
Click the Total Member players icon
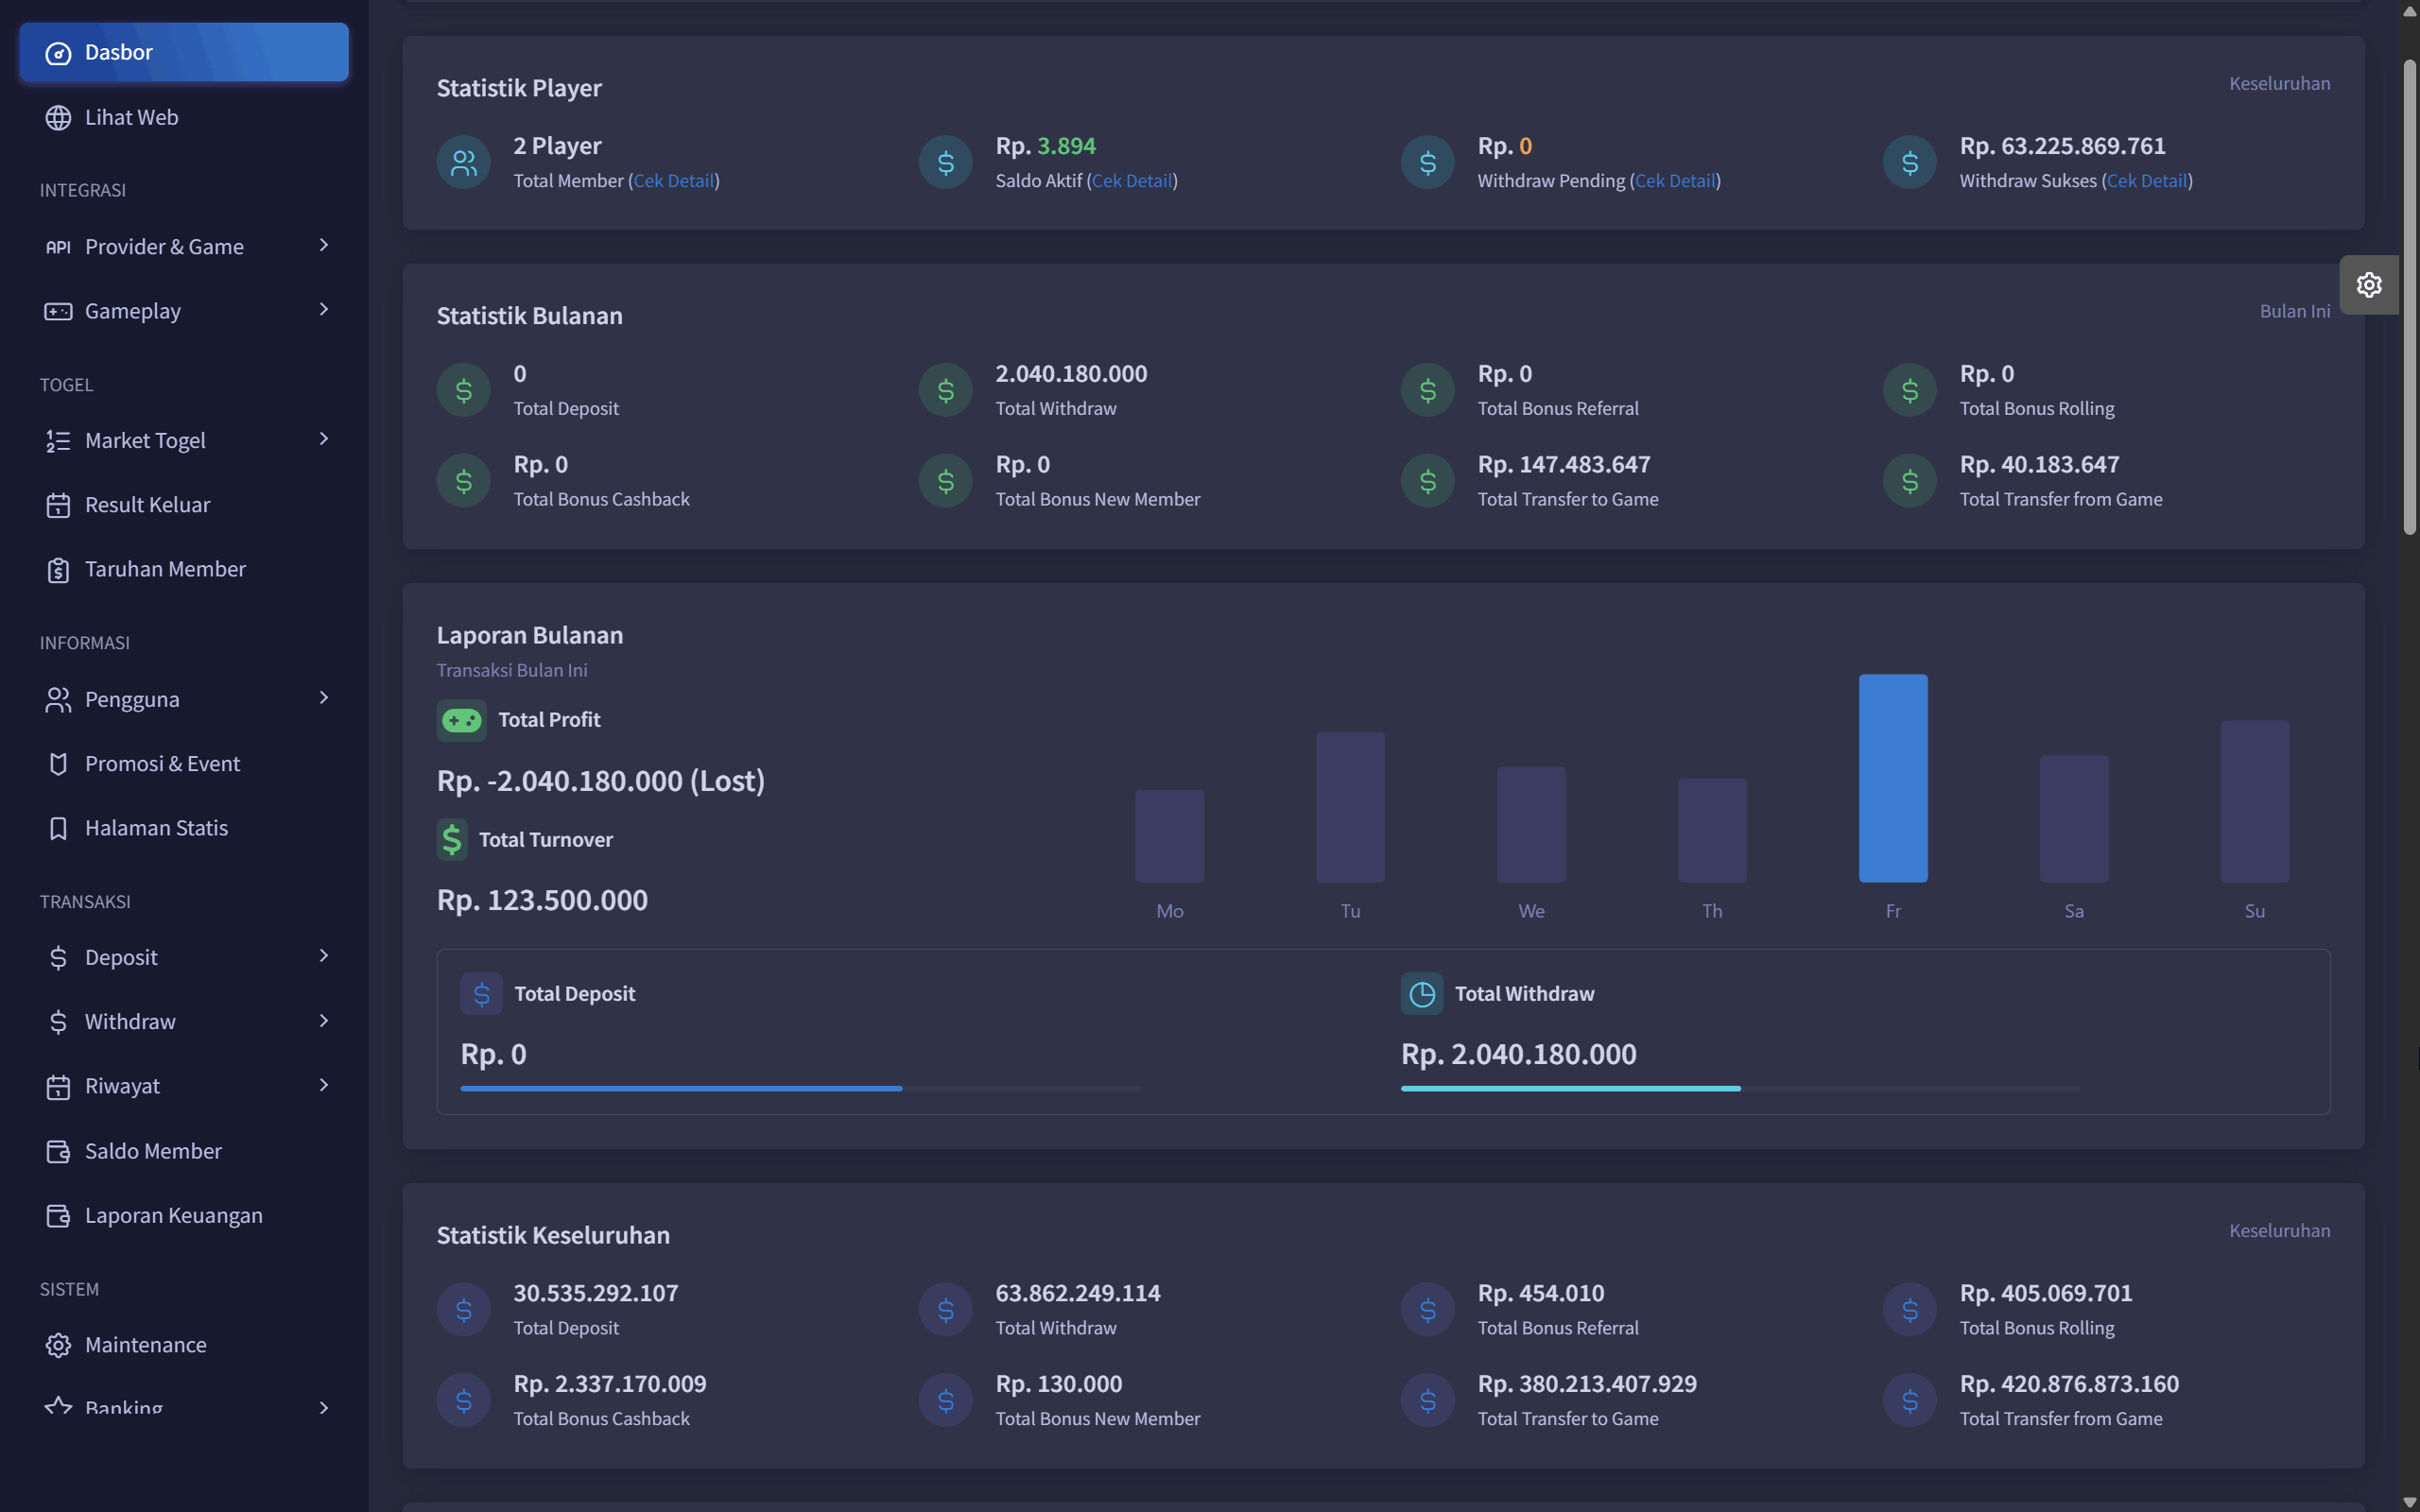[463, 162]
